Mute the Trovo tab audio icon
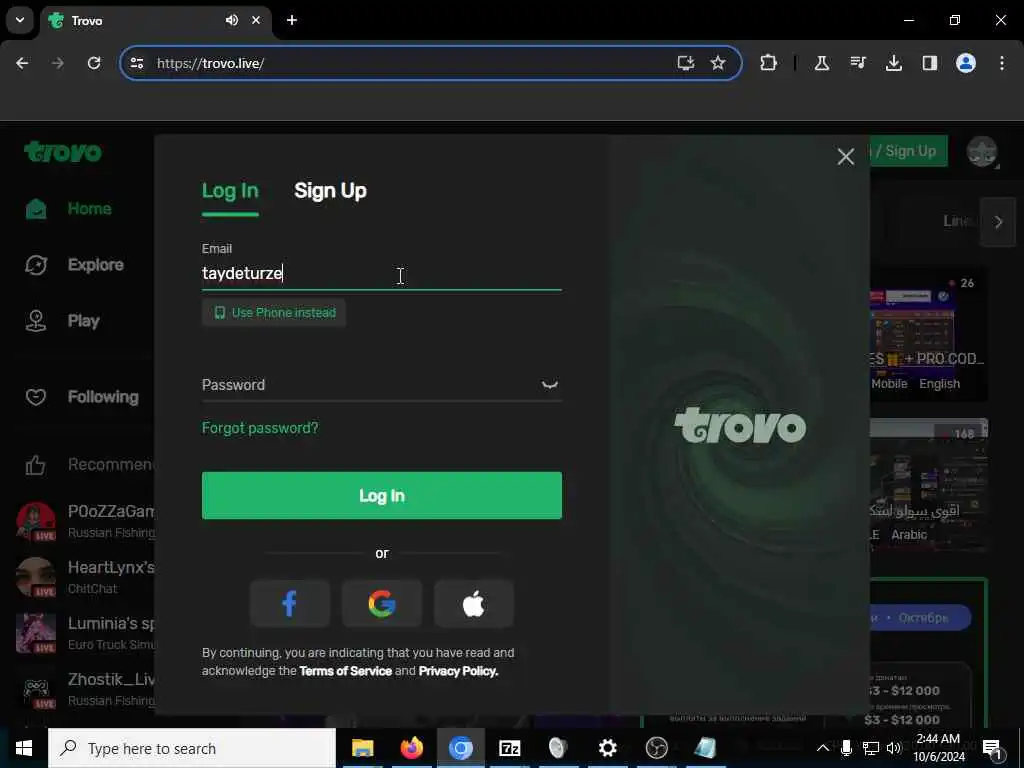 coord(232,20)
